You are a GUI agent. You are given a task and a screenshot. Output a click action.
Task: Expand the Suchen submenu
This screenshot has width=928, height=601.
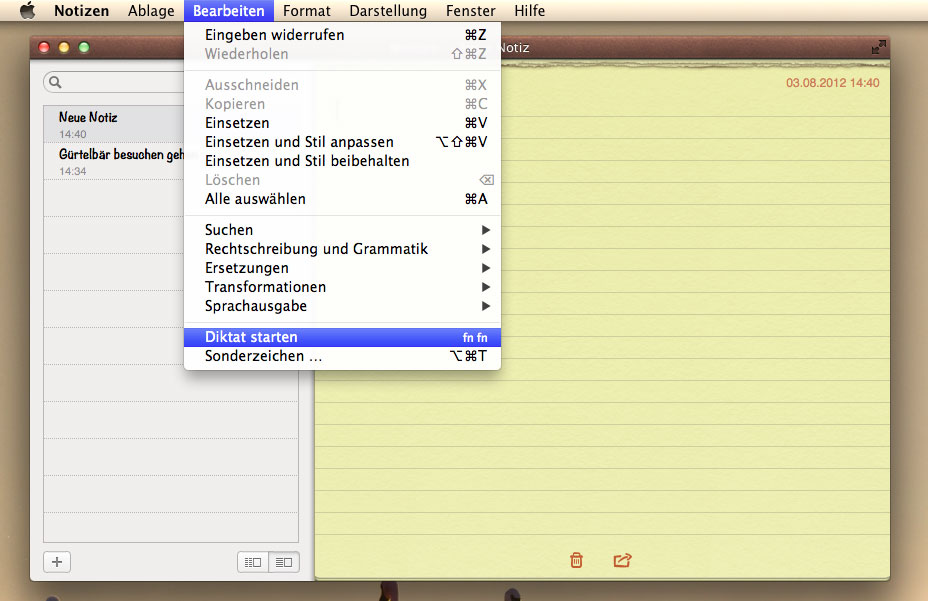[342, 230]
